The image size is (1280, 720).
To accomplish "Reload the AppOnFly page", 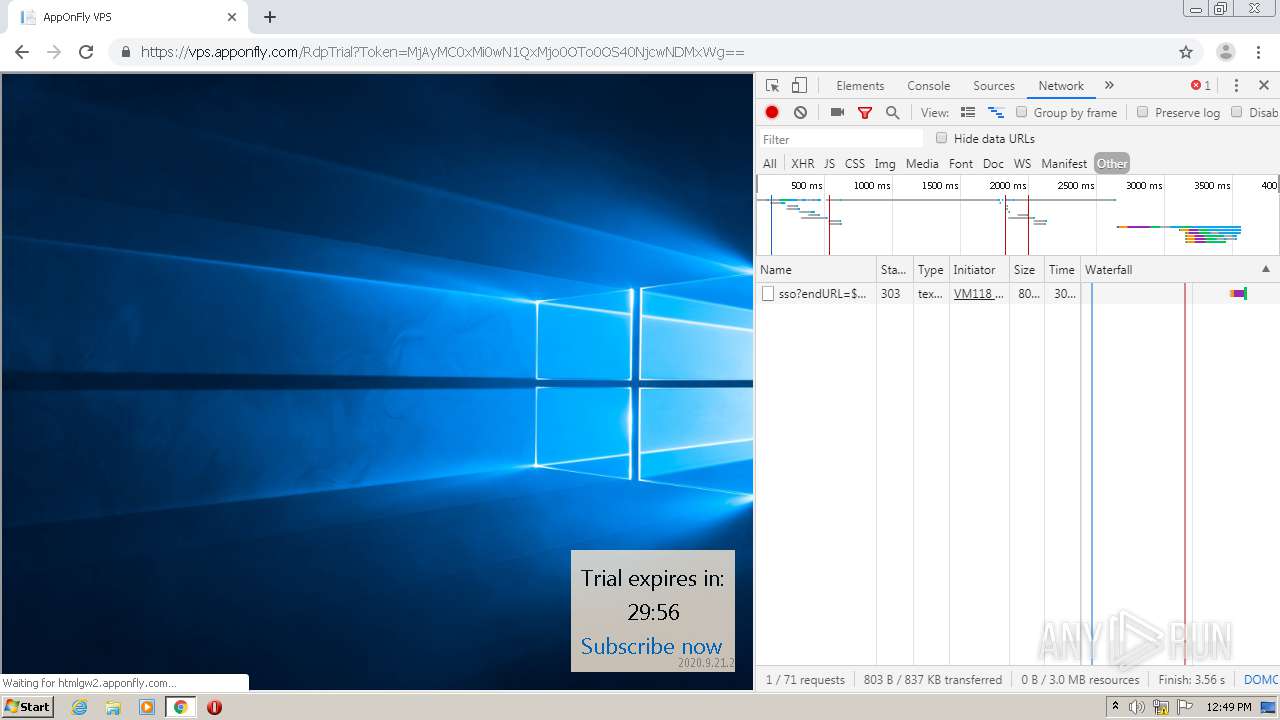I will [86, 52].
